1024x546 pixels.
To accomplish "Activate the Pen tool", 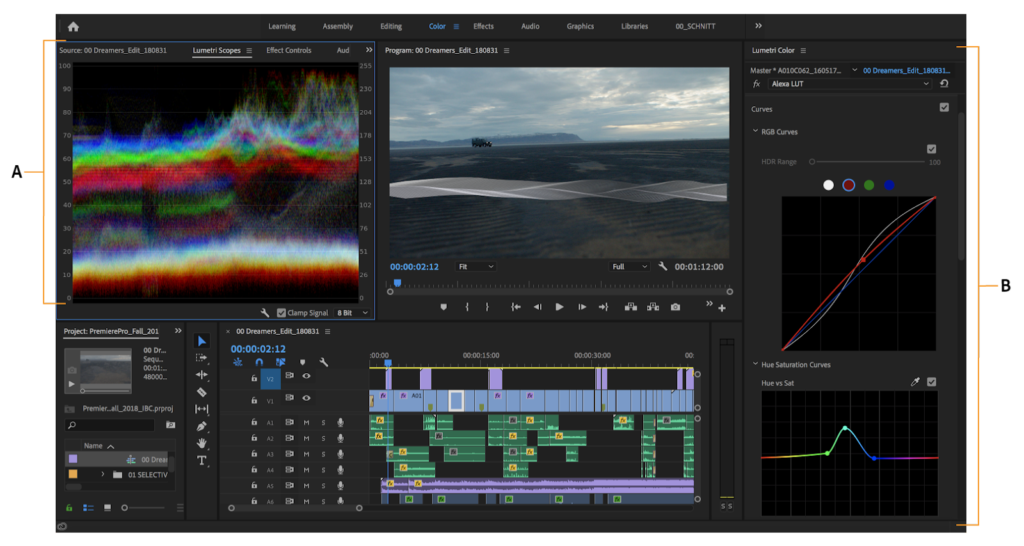I will [x=202, y=426].
